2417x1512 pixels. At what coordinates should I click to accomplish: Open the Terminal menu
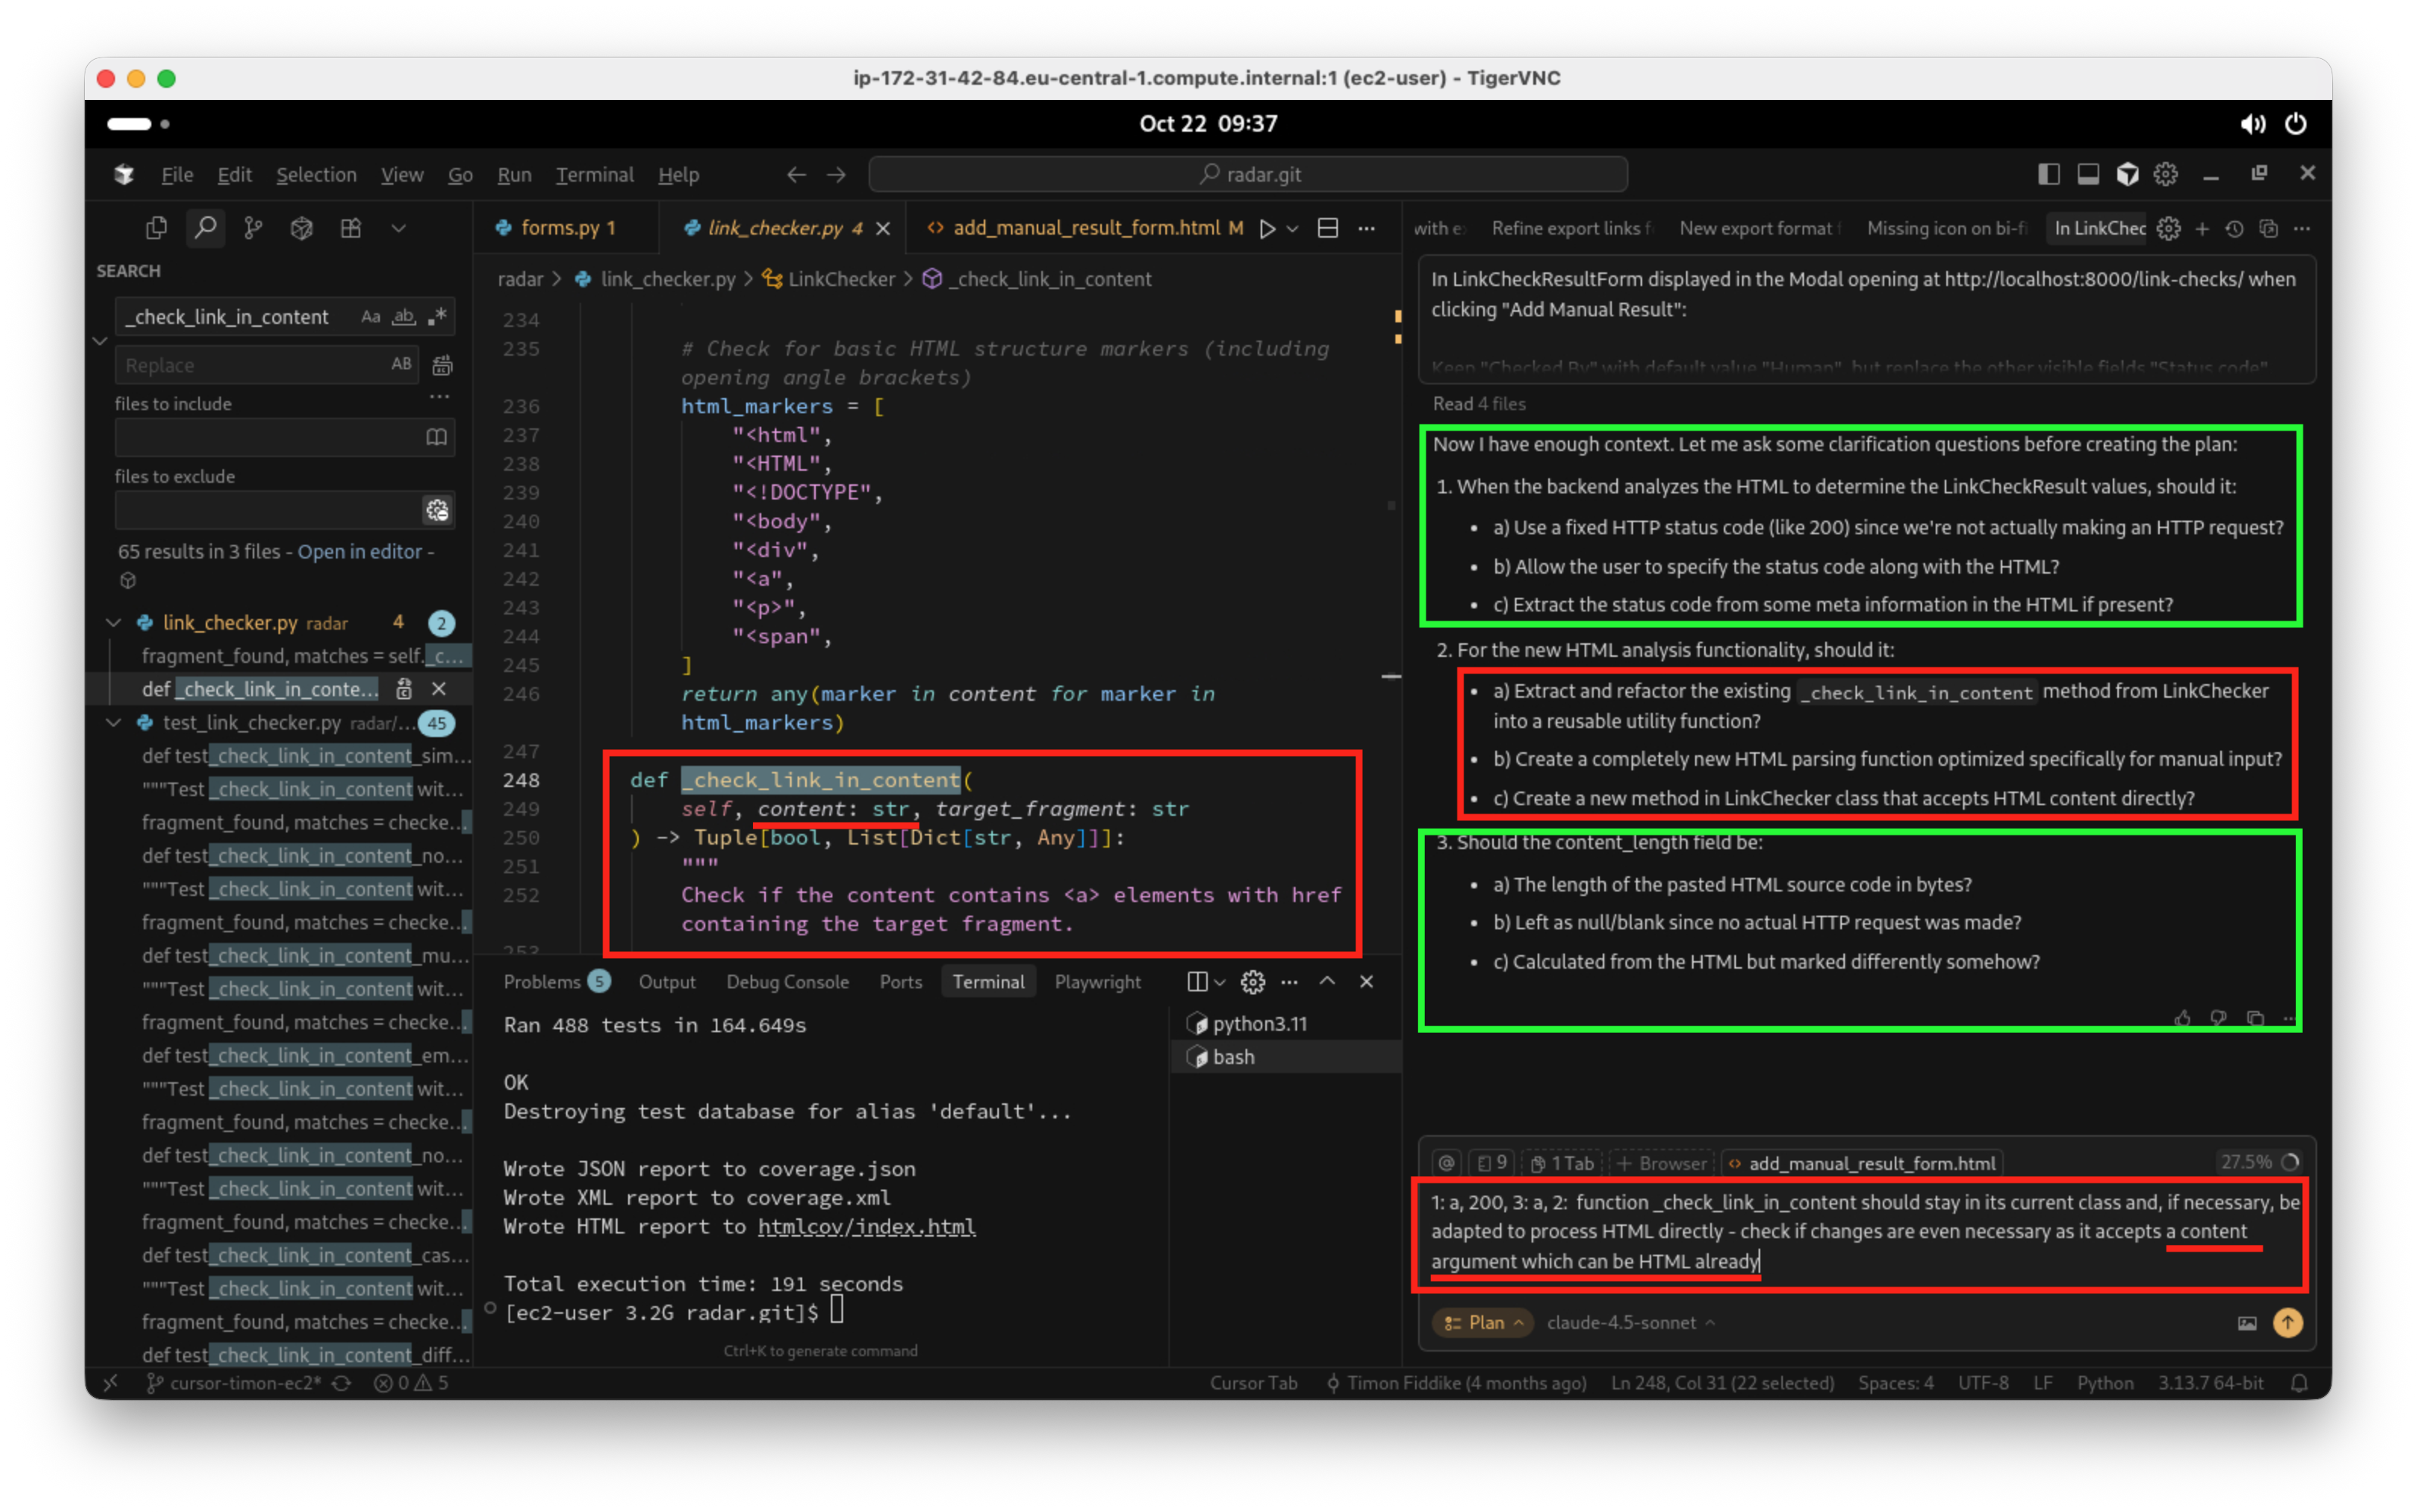click(x=594, y=174)
